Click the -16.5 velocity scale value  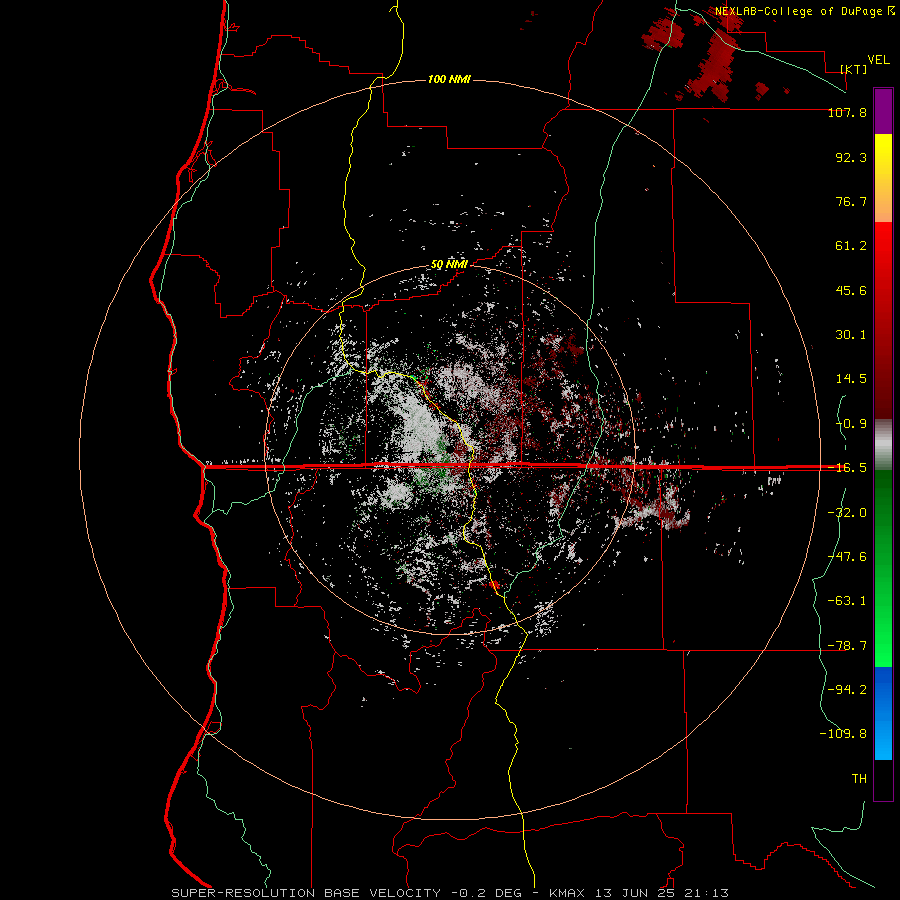click(847, 468)
